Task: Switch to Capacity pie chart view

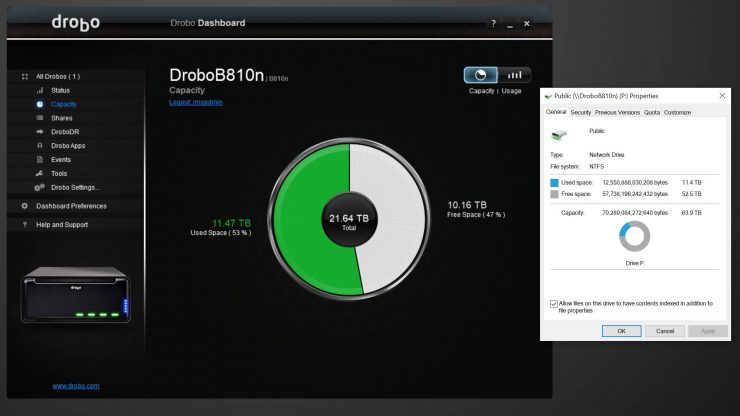Action: click(480, 75)
